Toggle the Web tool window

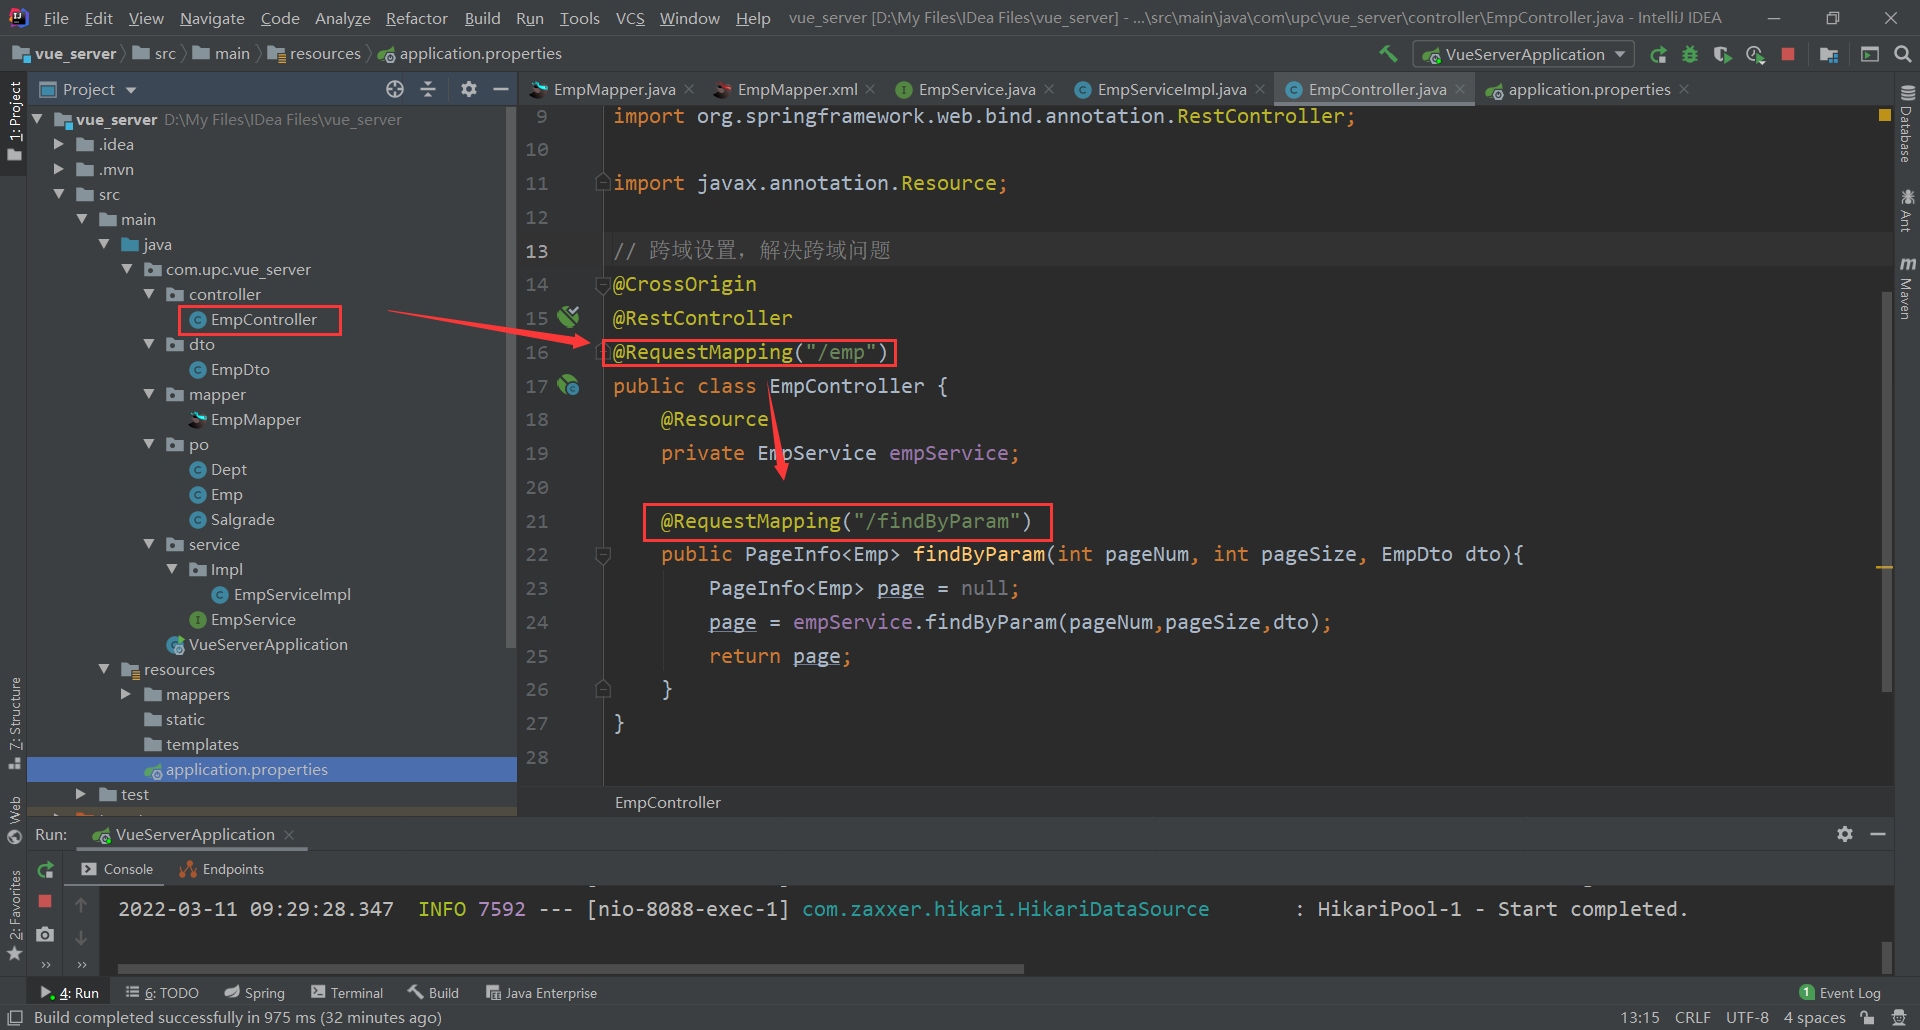[x=14, y=820]
